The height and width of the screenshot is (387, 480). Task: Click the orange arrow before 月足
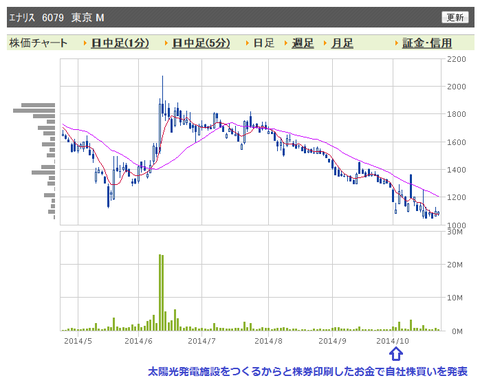point(325,43)
